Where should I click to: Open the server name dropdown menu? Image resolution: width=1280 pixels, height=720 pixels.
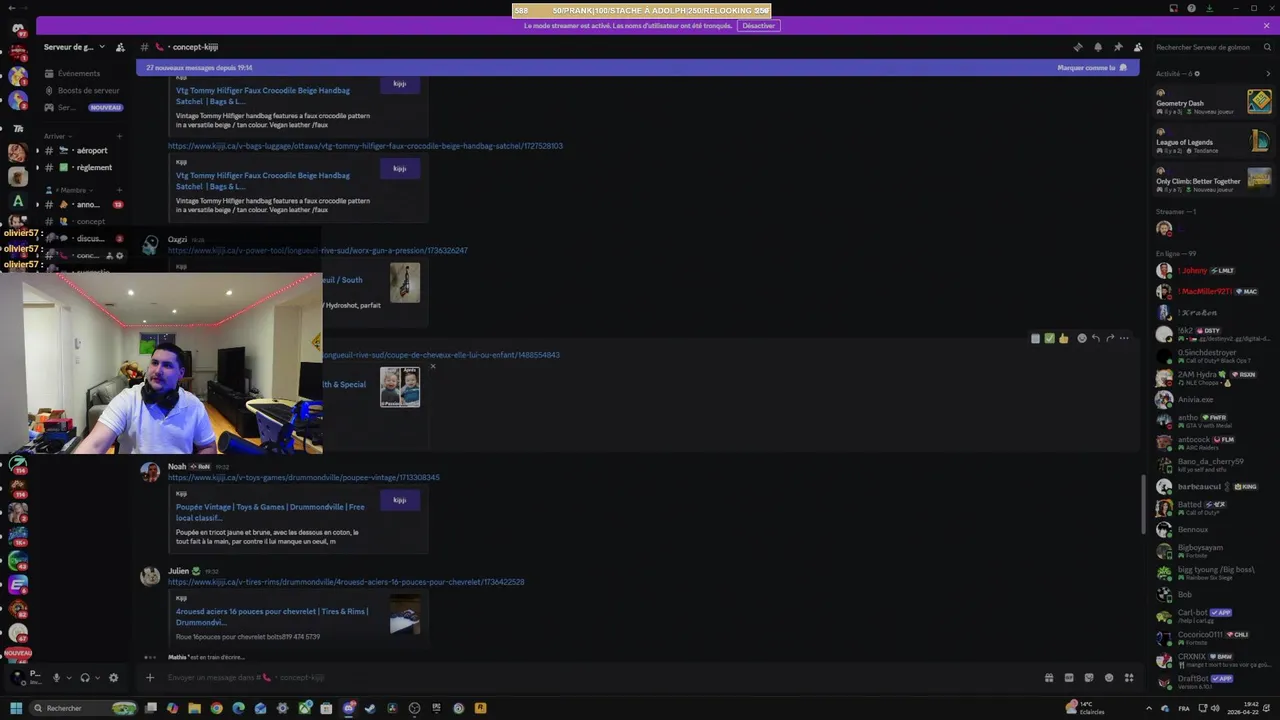pos(74,47)
